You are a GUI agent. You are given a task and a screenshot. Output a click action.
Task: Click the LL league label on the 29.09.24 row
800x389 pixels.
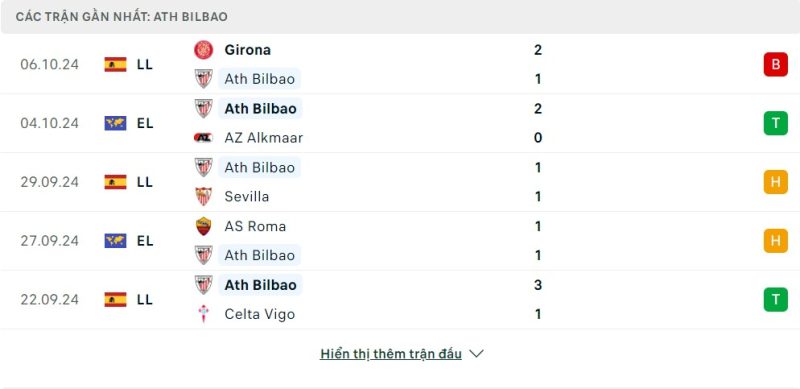[x=145, y=182]
